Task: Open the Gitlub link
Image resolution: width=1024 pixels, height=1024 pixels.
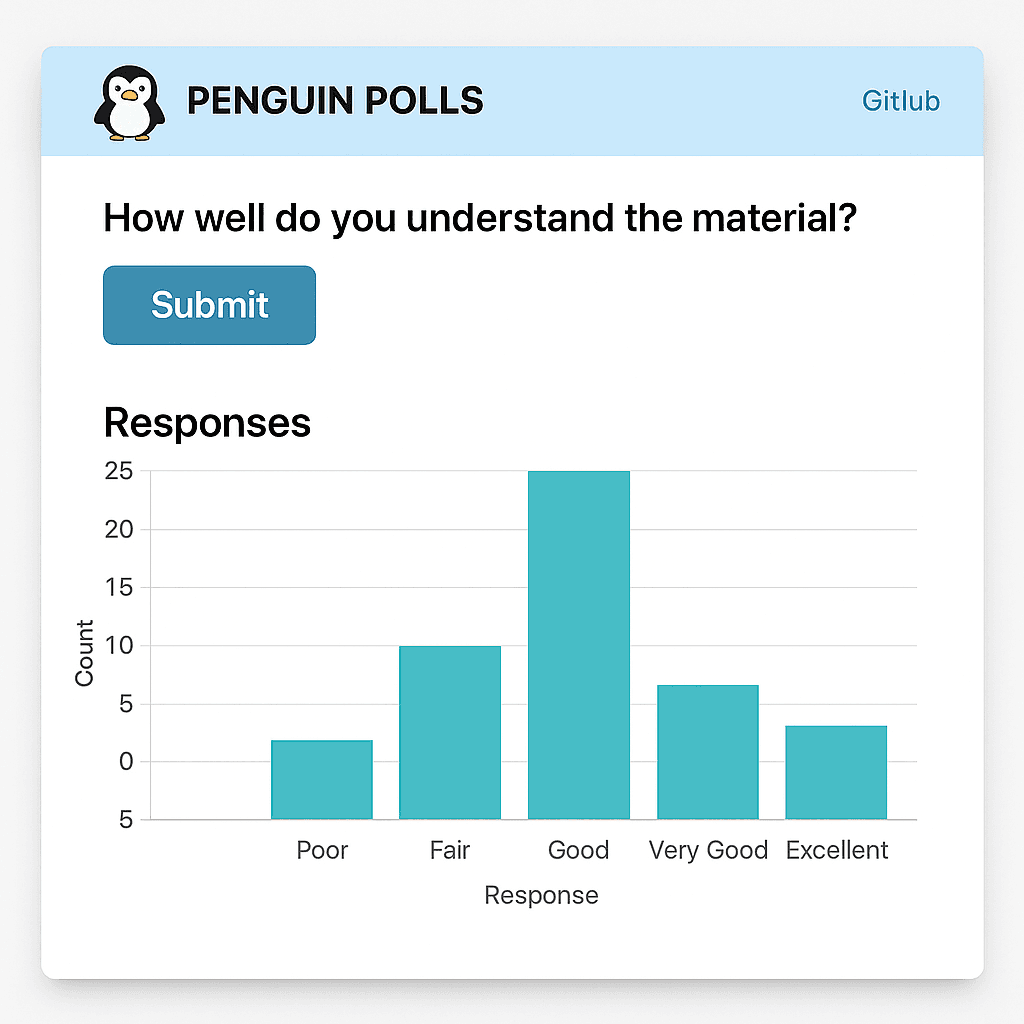Action: pyautogui.click(x=900, y=100)
